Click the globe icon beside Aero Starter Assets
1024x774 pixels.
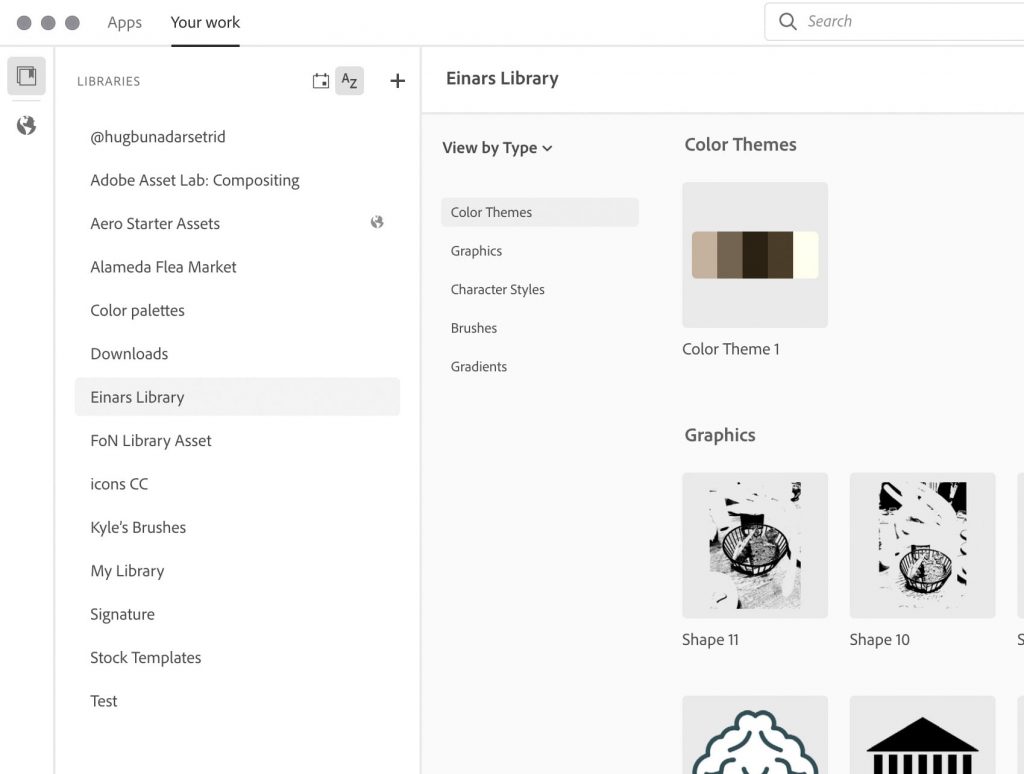pos(377,222)
